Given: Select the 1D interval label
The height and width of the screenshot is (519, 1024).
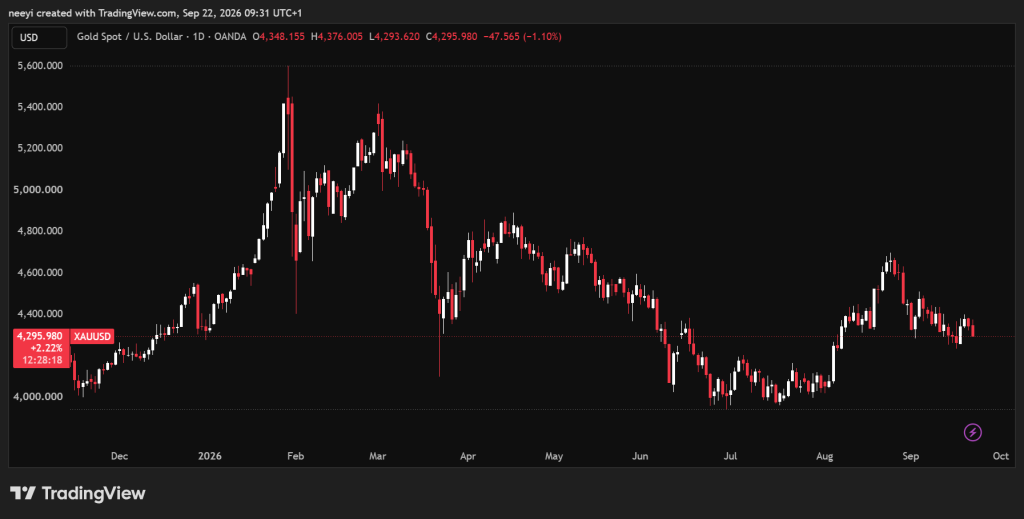Looking at the screenshot, I should click(199, 37).
